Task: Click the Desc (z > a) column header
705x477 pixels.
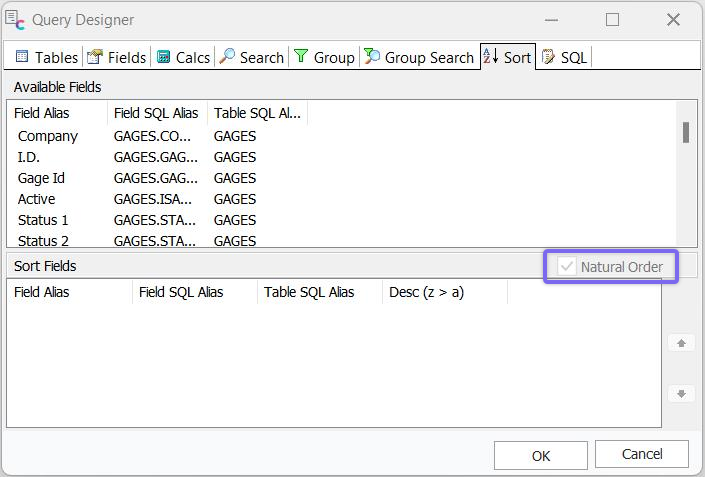Action: 426,292
